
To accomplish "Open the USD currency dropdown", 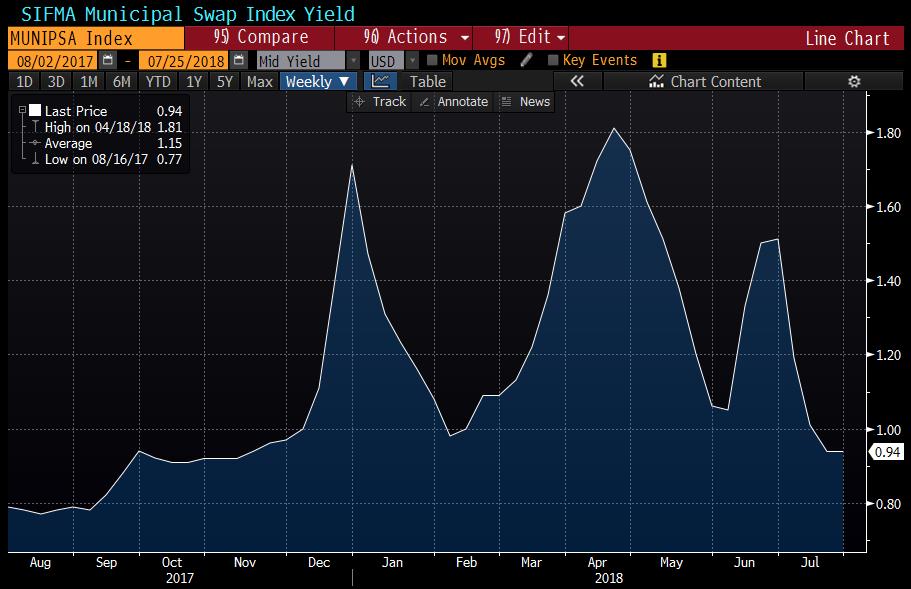I will tap(411, 61).
